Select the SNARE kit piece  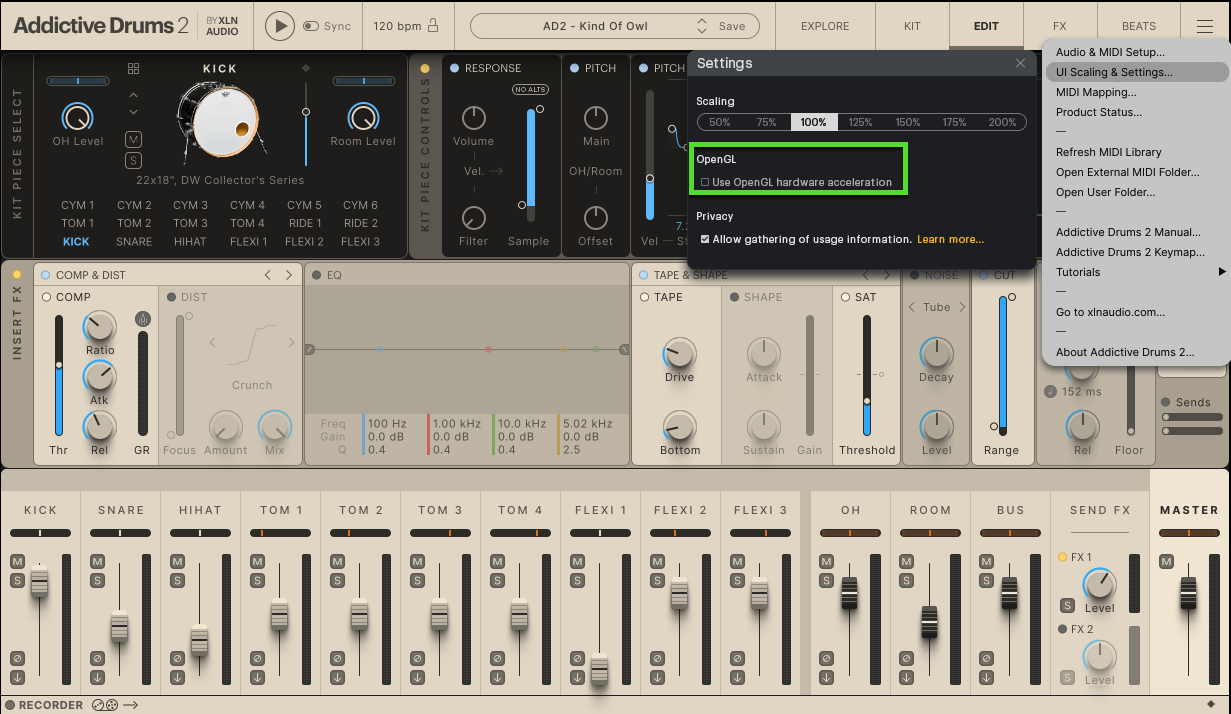[134, 241]
